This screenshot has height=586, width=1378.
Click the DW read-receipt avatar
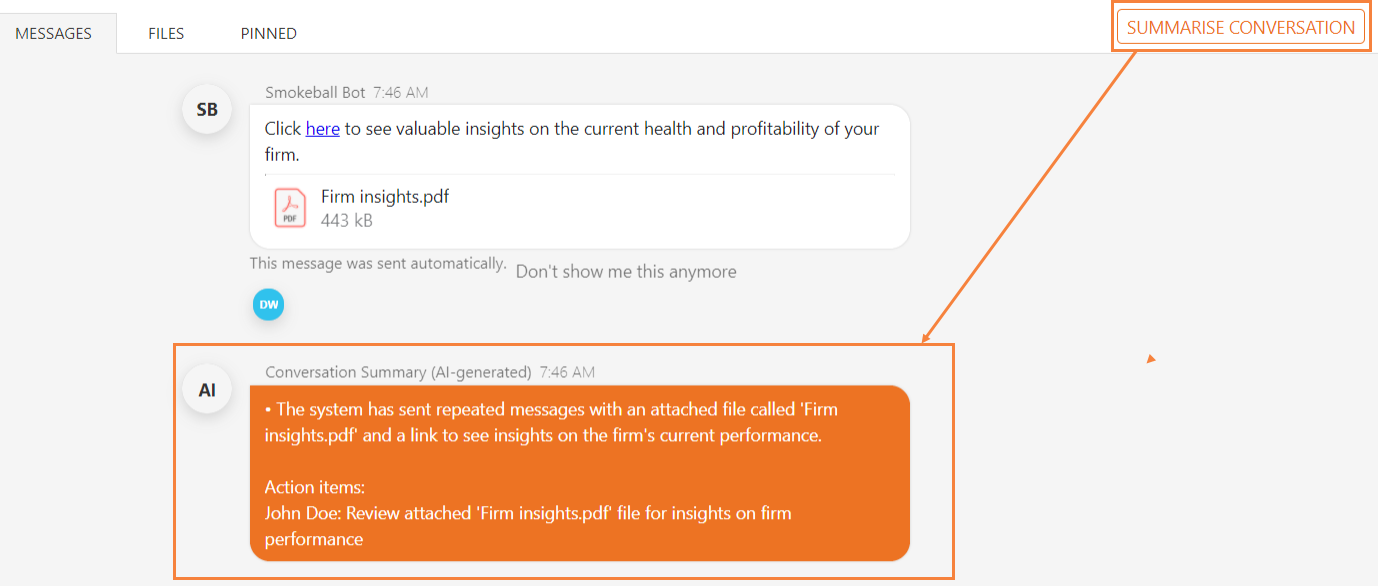(268, 305)
